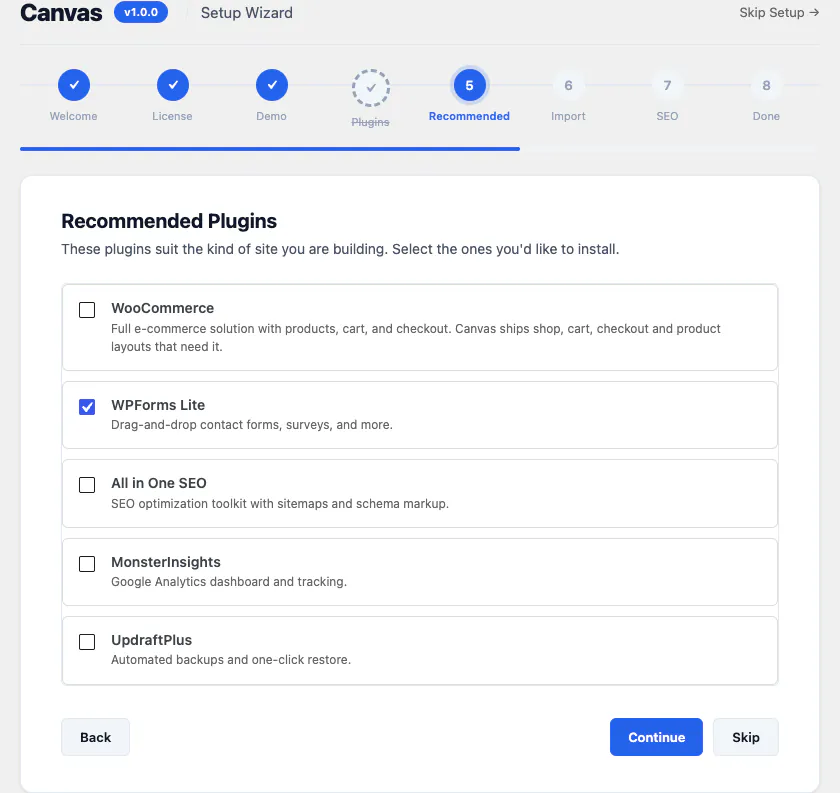Click 'Google Analytics dashboard and tracking.' description
This screenshot has height=793, width=840.
(229, 581)
